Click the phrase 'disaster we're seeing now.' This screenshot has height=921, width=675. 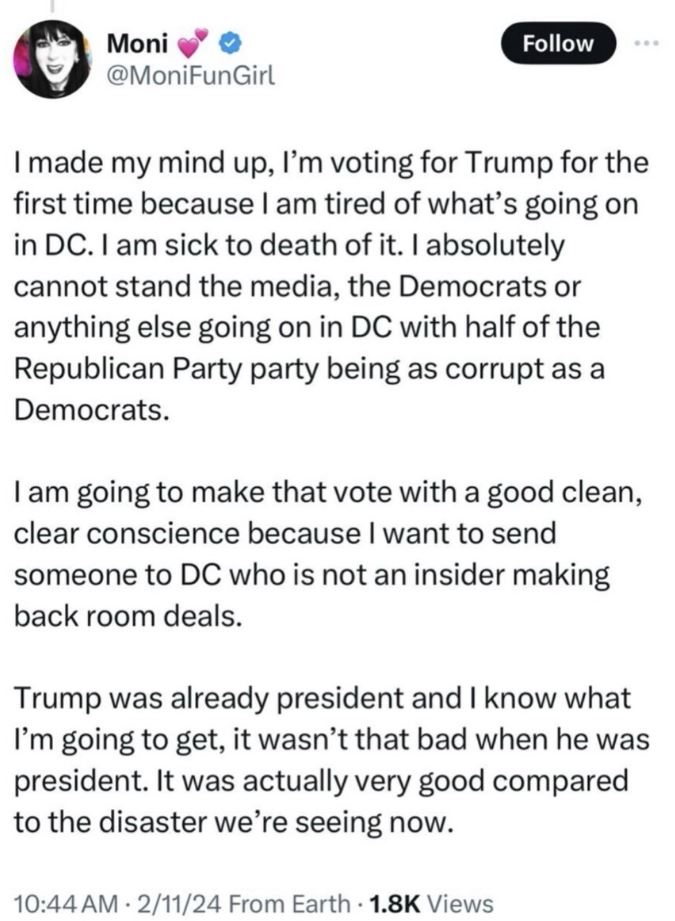276,821
